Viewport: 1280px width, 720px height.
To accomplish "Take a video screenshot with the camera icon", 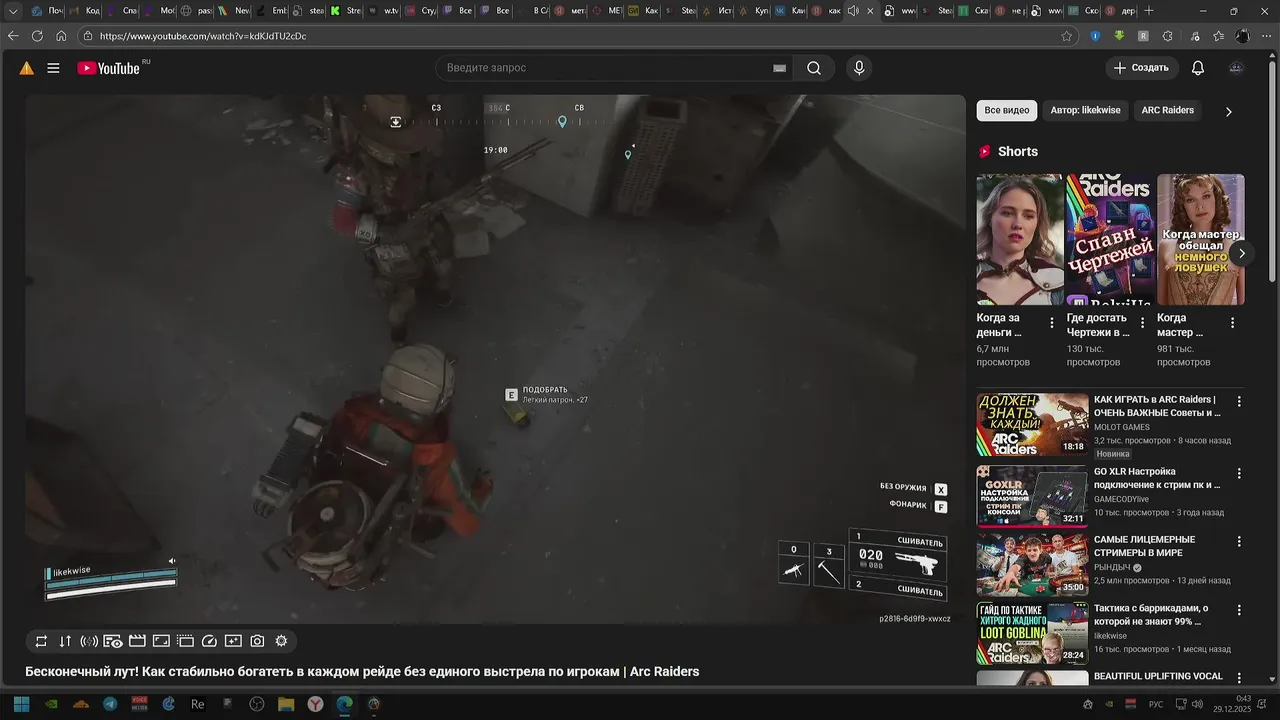I will [x=257, y=641].
